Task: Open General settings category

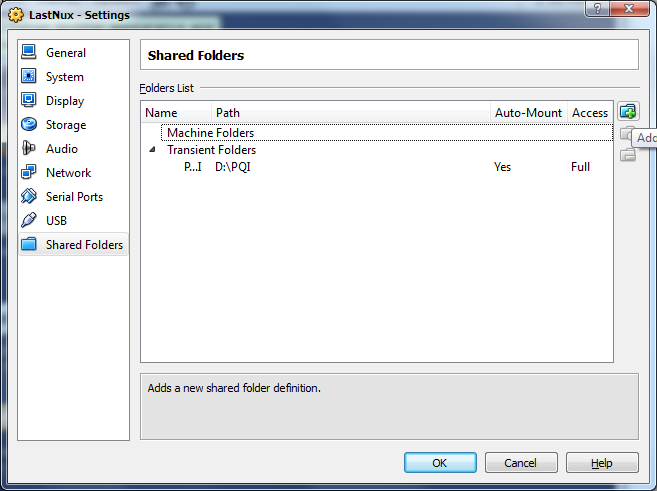Action: [x=66, y=53]
